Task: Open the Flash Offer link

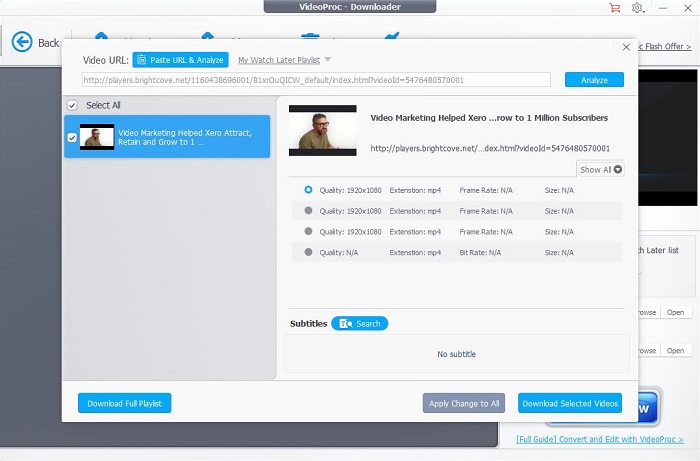Action: click(665, 46)
